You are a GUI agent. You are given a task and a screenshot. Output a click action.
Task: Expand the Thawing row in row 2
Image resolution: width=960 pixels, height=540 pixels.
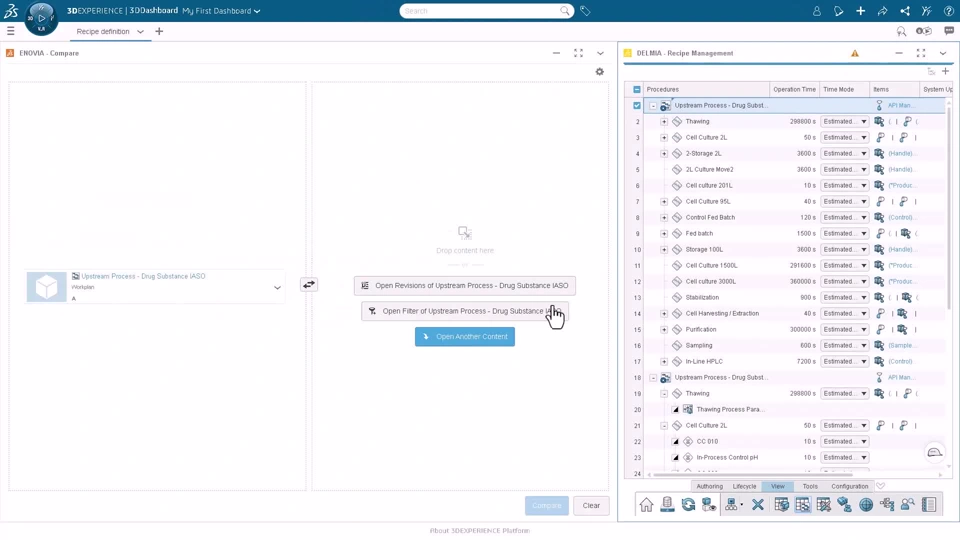pyautogui.click(x=664, y=121)
